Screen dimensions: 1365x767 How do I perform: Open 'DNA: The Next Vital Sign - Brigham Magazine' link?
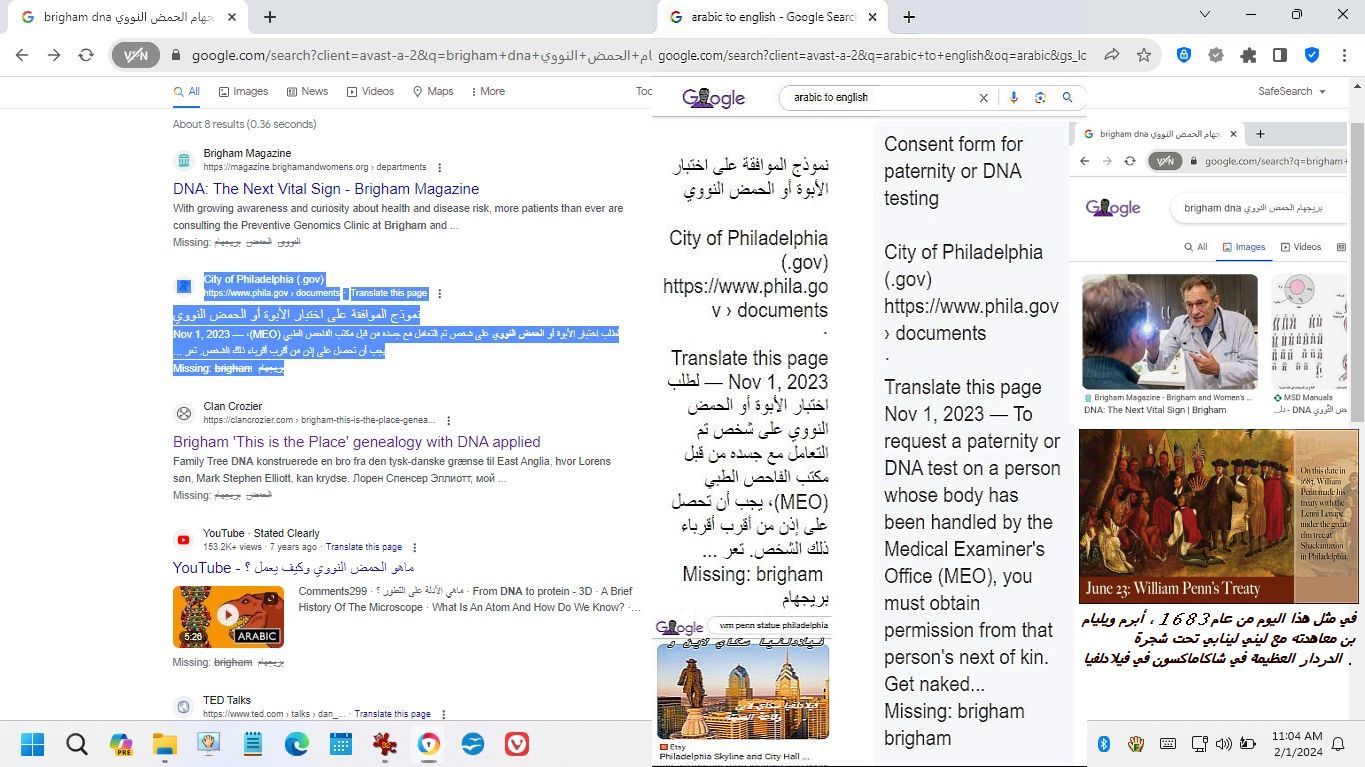[326, 189]
